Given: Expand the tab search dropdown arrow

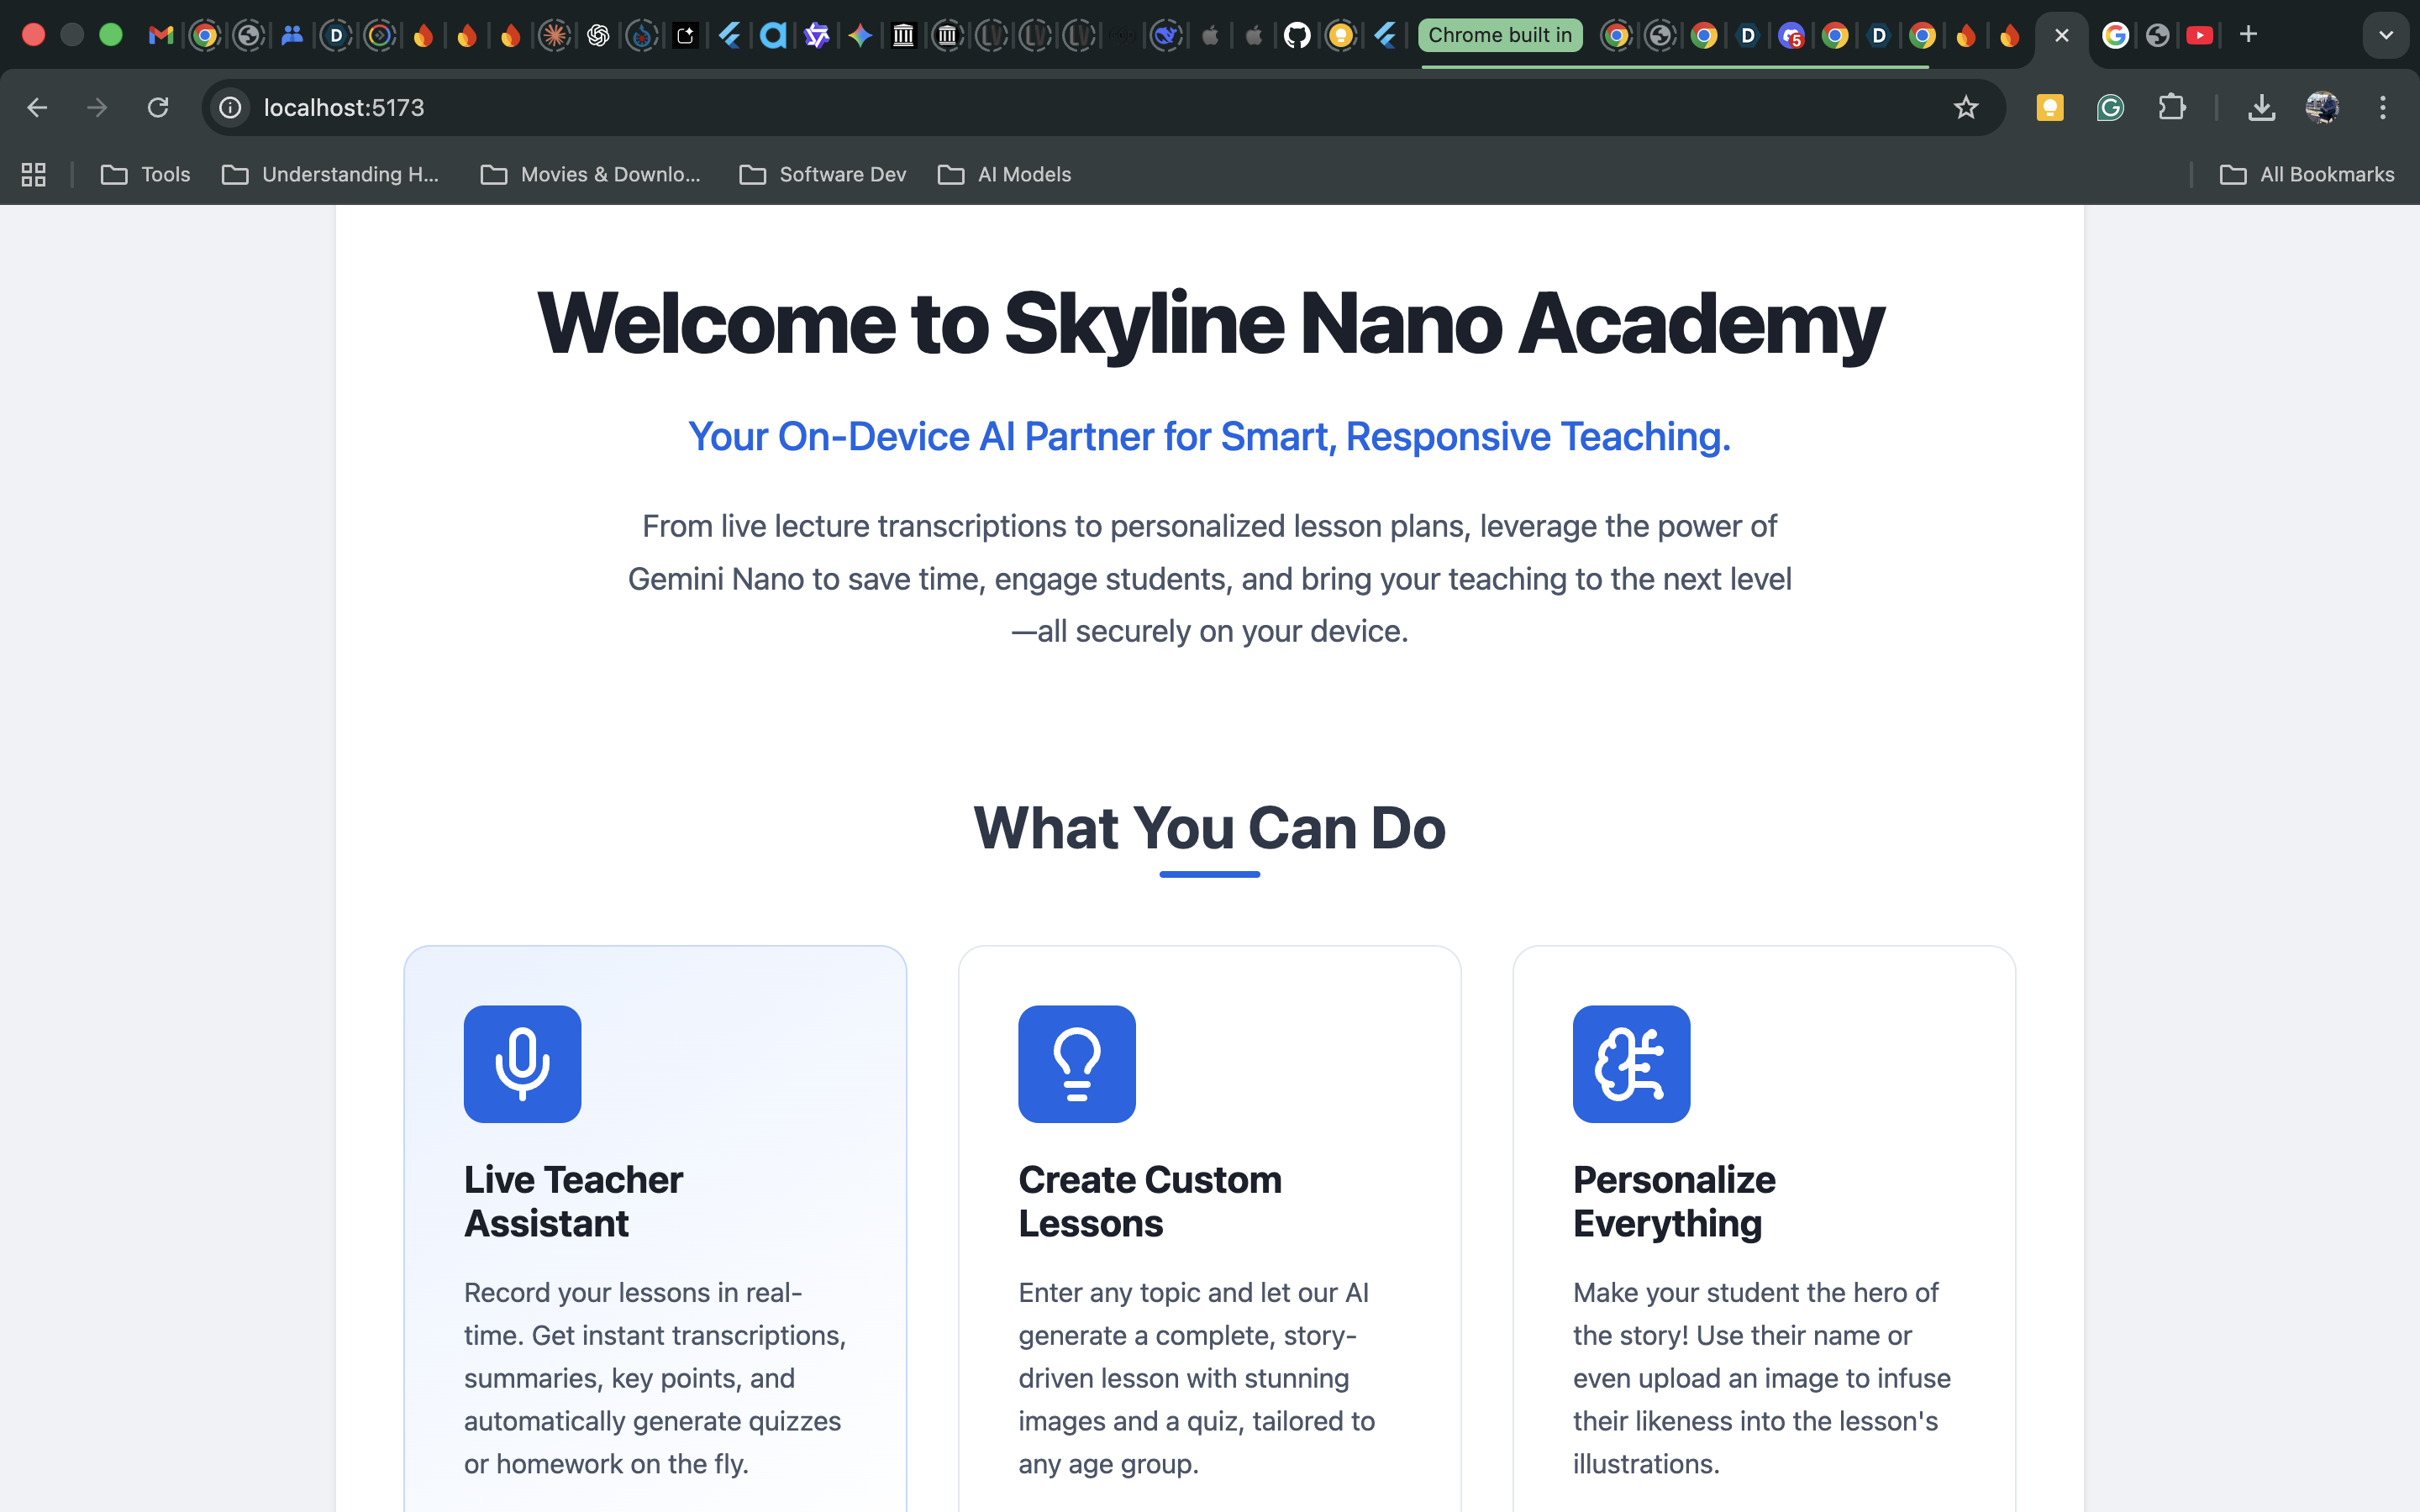Looking at the screenshot, I should point(2386,35).
